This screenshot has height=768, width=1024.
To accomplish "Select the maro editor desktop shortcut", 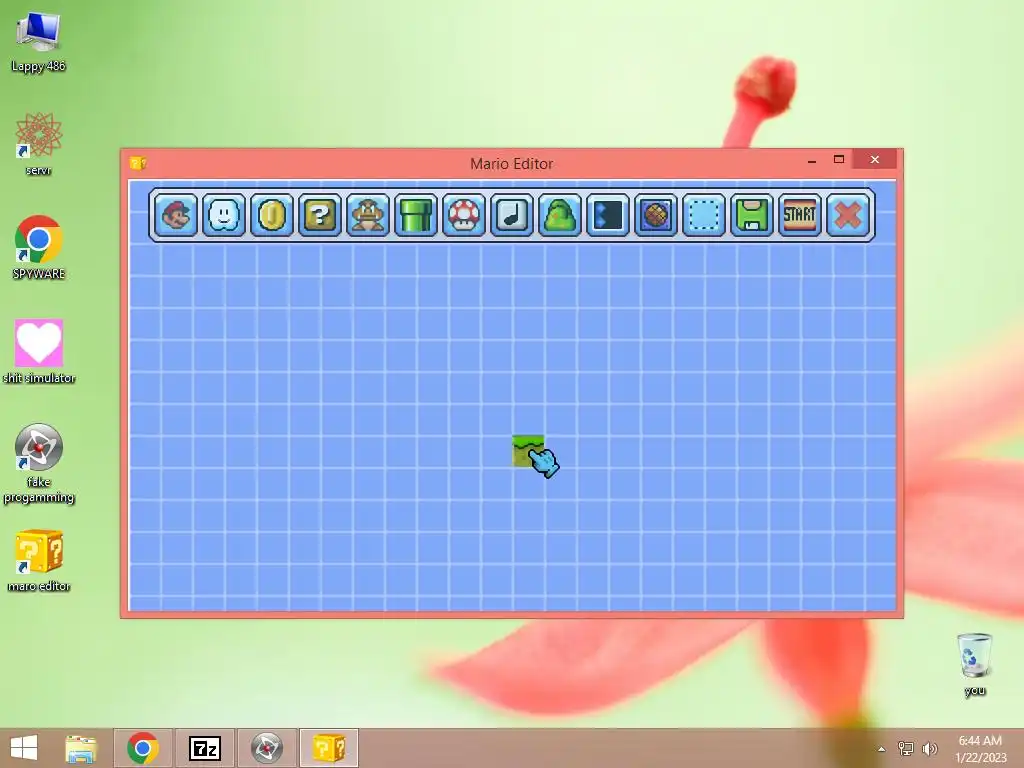I will 39,560.
